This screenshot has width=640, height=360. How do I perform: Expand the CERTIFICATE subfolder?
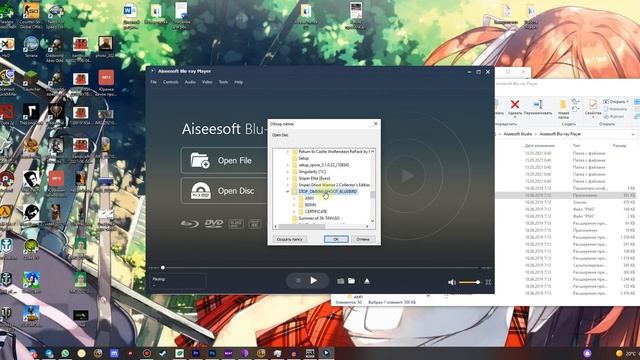tap(294, 211)
